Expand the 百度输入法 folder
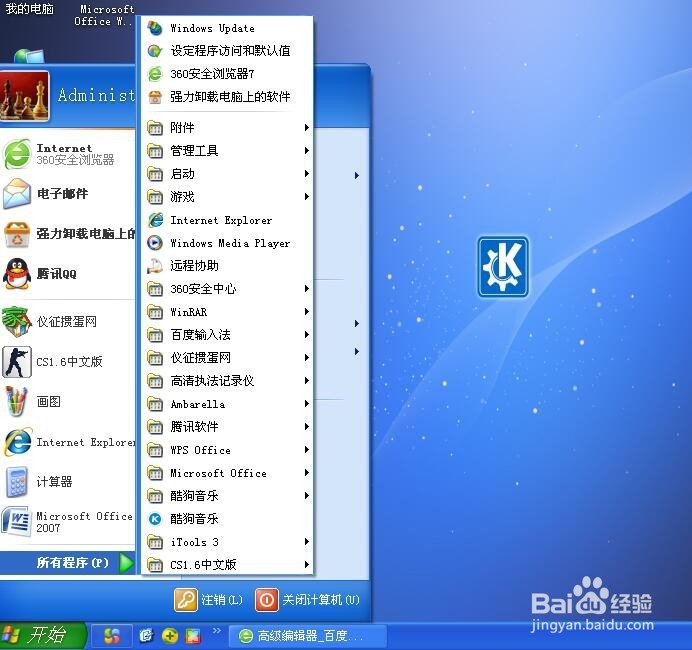692x650 pixels. 227,334
